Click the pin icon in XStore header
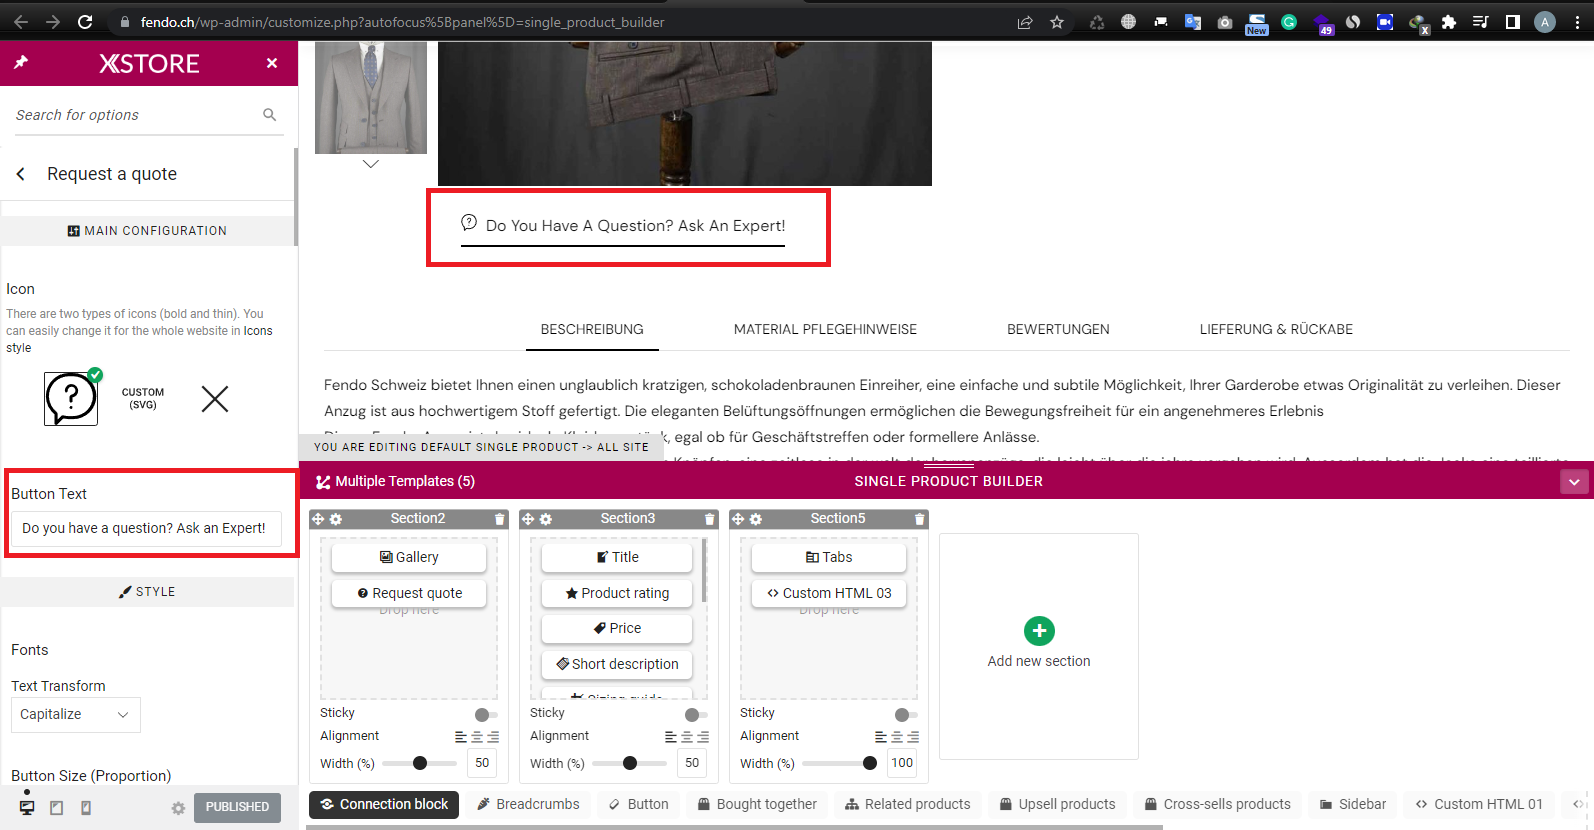Image resolution: width=1594 pixels, height=830 pixels. [x=21, y=63]
